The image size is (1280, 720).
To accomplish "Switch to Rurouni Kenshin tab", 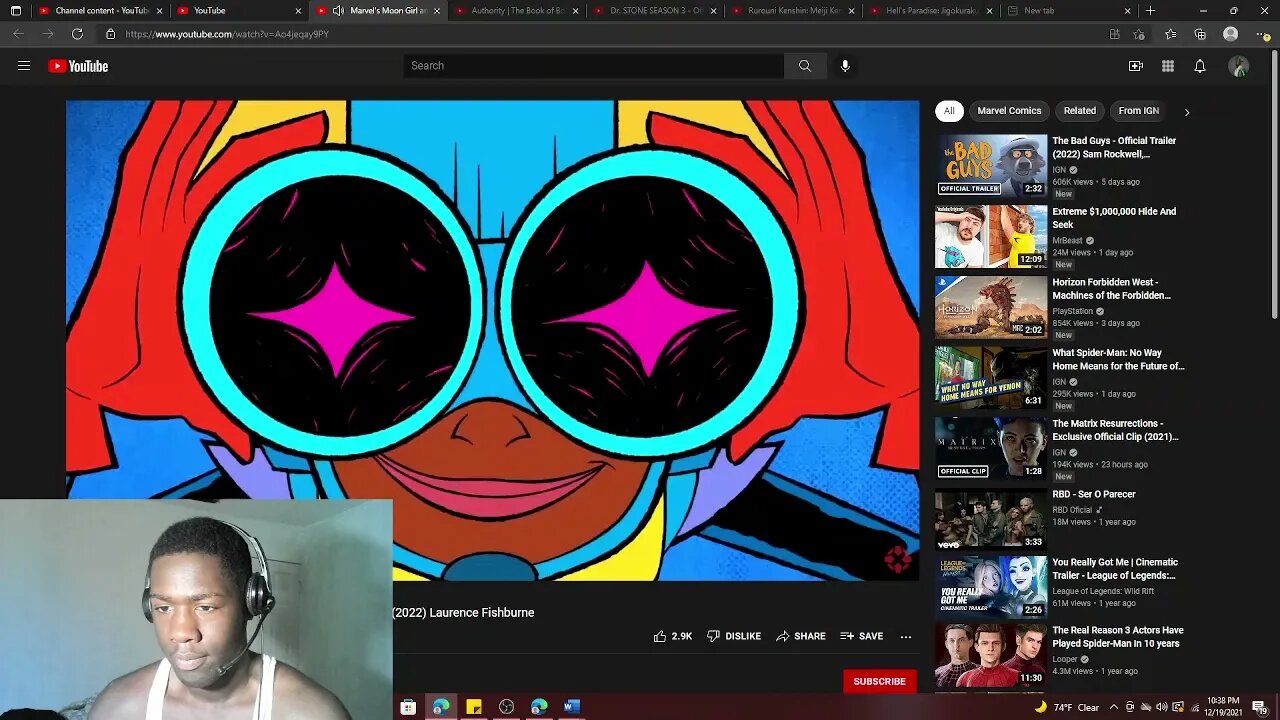I will (x=792, y=11).
